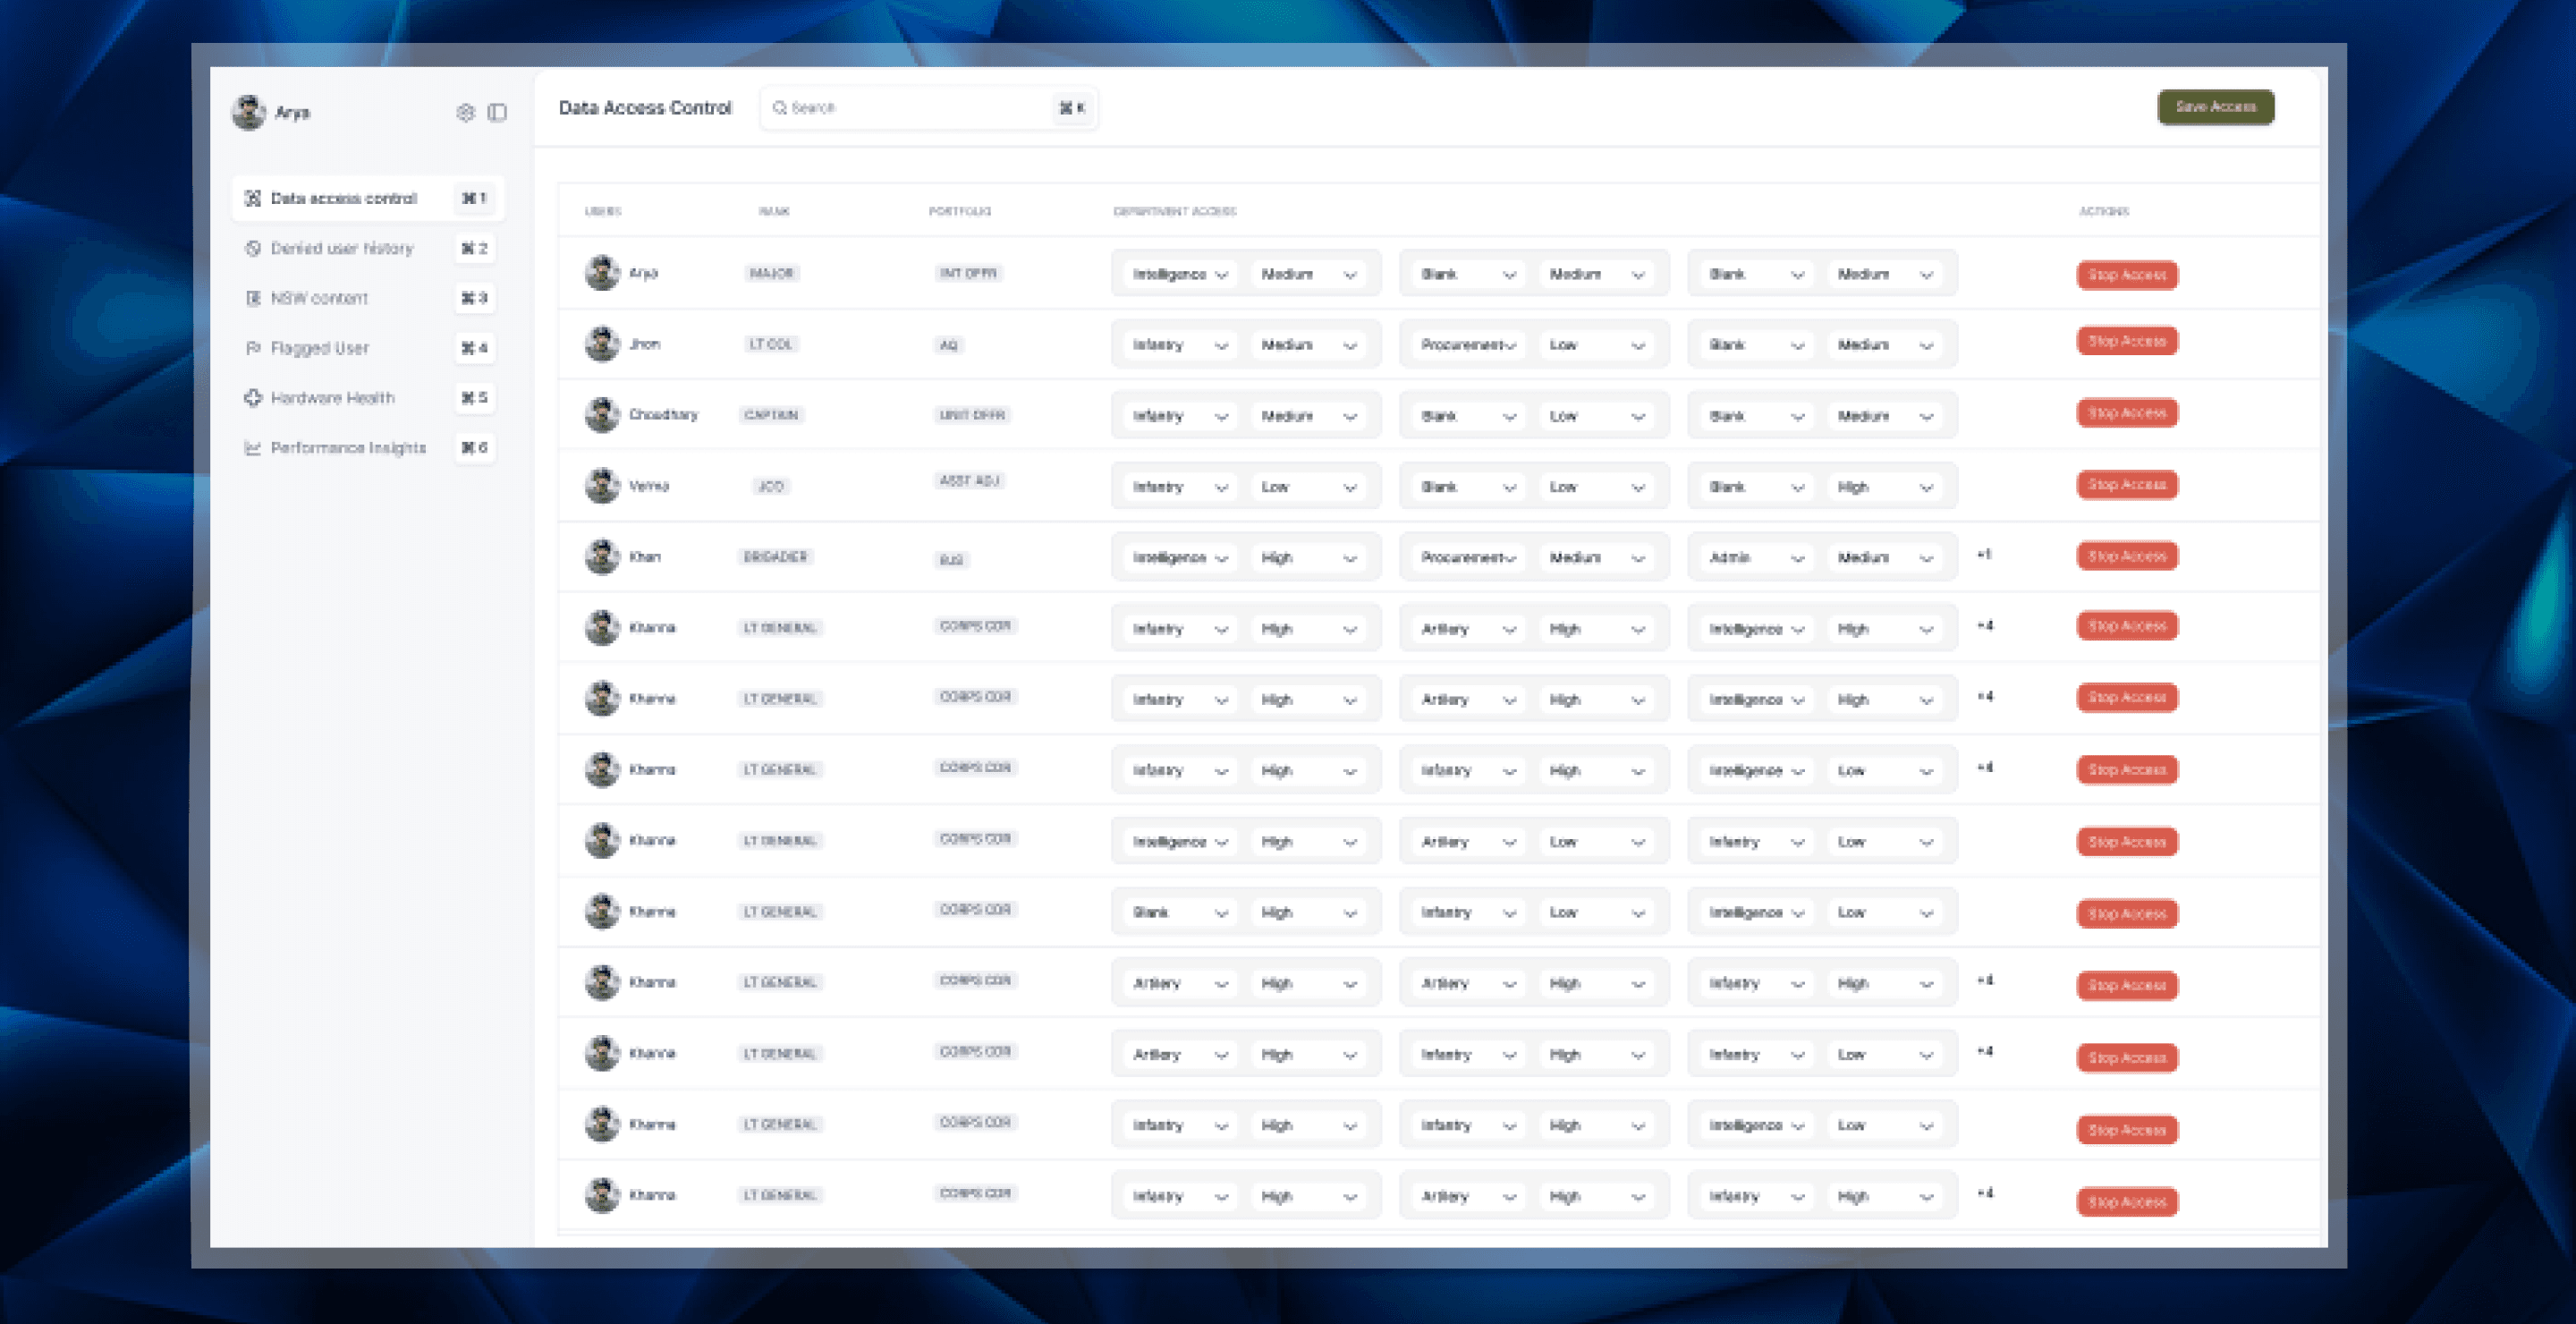Click the settings gear icon in sidebar

pyautogui.click(x=465, y=112)
